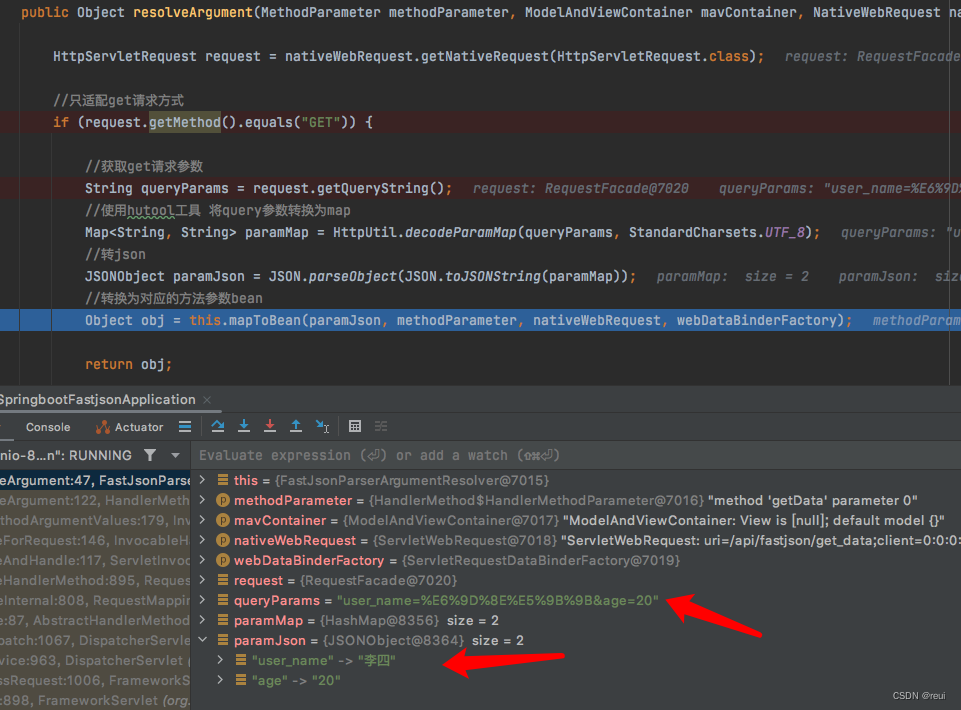Select the methodParameter variable row
Viewport: 961px width, 710px height.
click(575, 500)
